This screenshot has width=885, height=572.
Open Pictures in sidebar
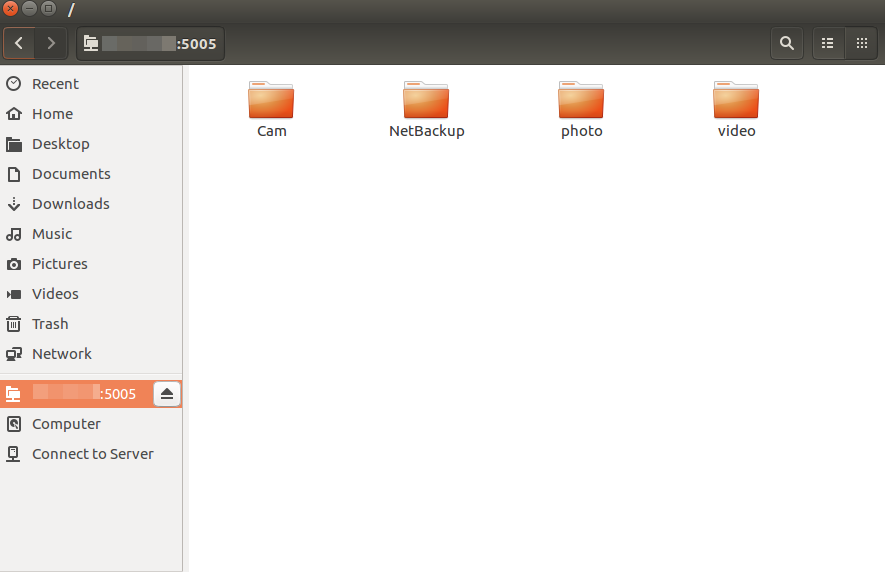[91, 264]
